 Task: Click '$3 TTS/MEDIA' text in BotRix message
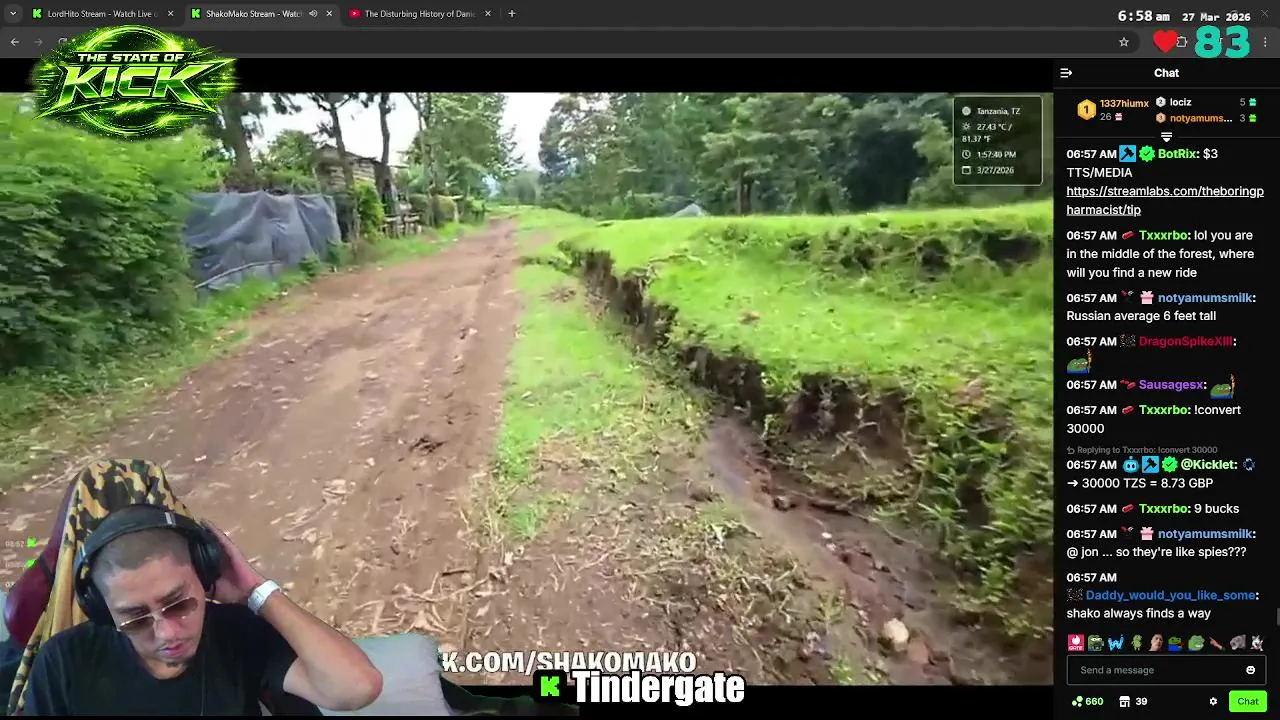pyautogui.click(x=1142, y=163)
